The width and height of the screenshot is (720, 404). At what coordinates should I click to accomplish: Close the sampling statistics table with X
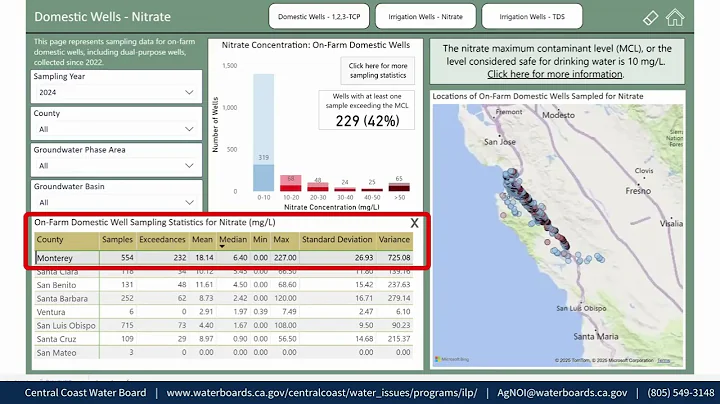(x=414, y=223)
